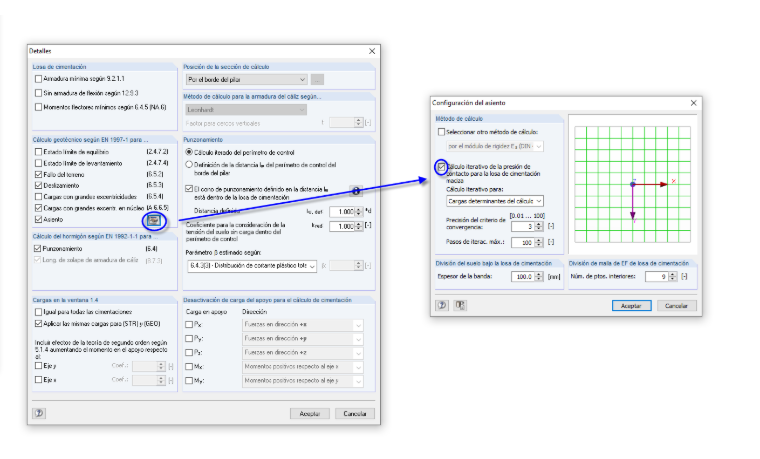Click Cancelar in the Detalles dialog

click(x=355, y=413)
